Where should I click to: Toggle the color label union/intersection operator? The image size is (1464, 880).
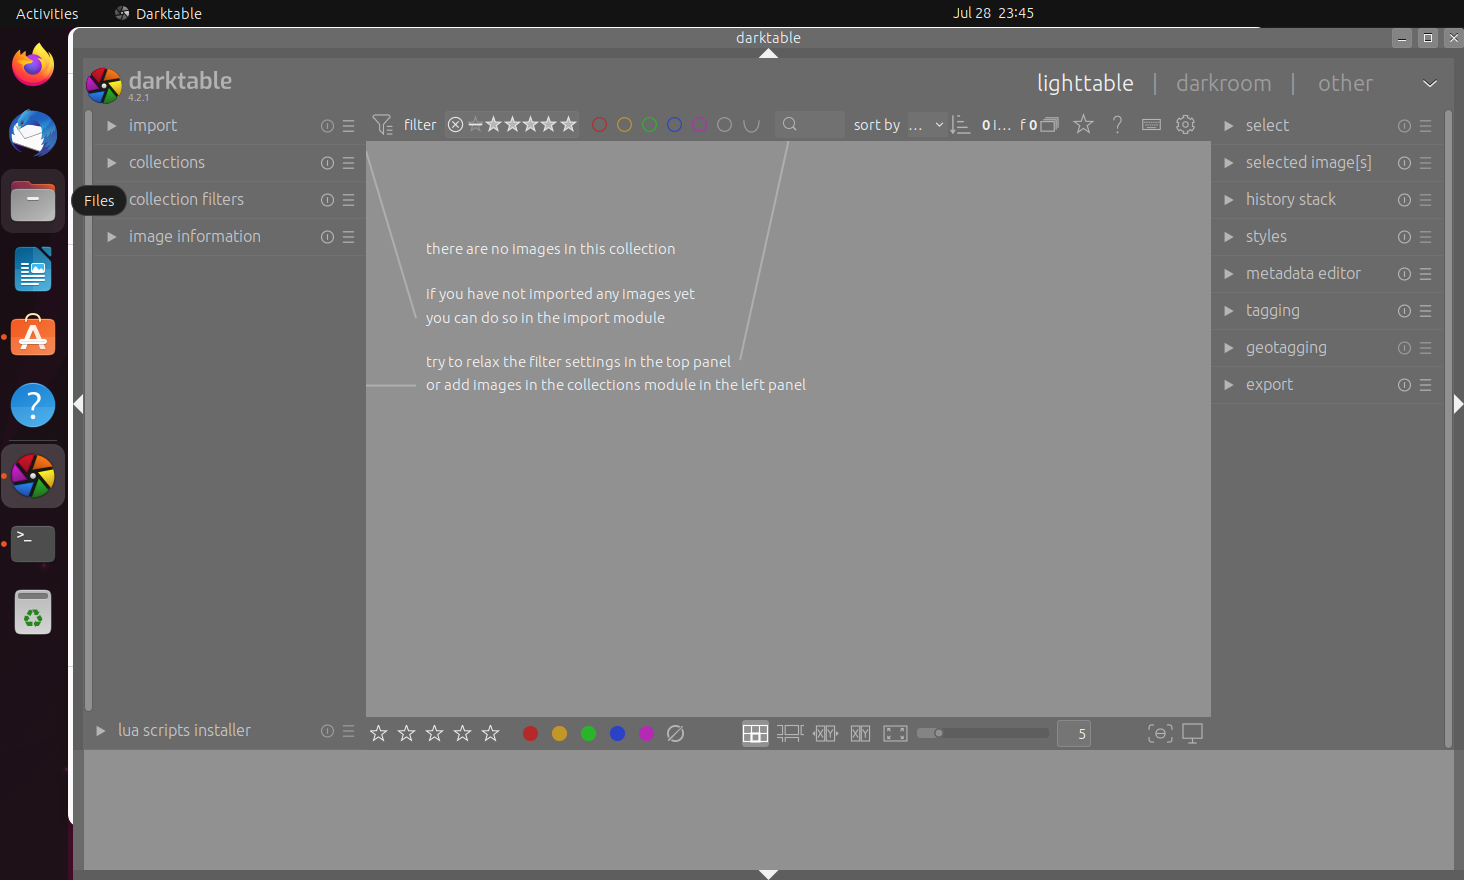click(x=751, y=125)
